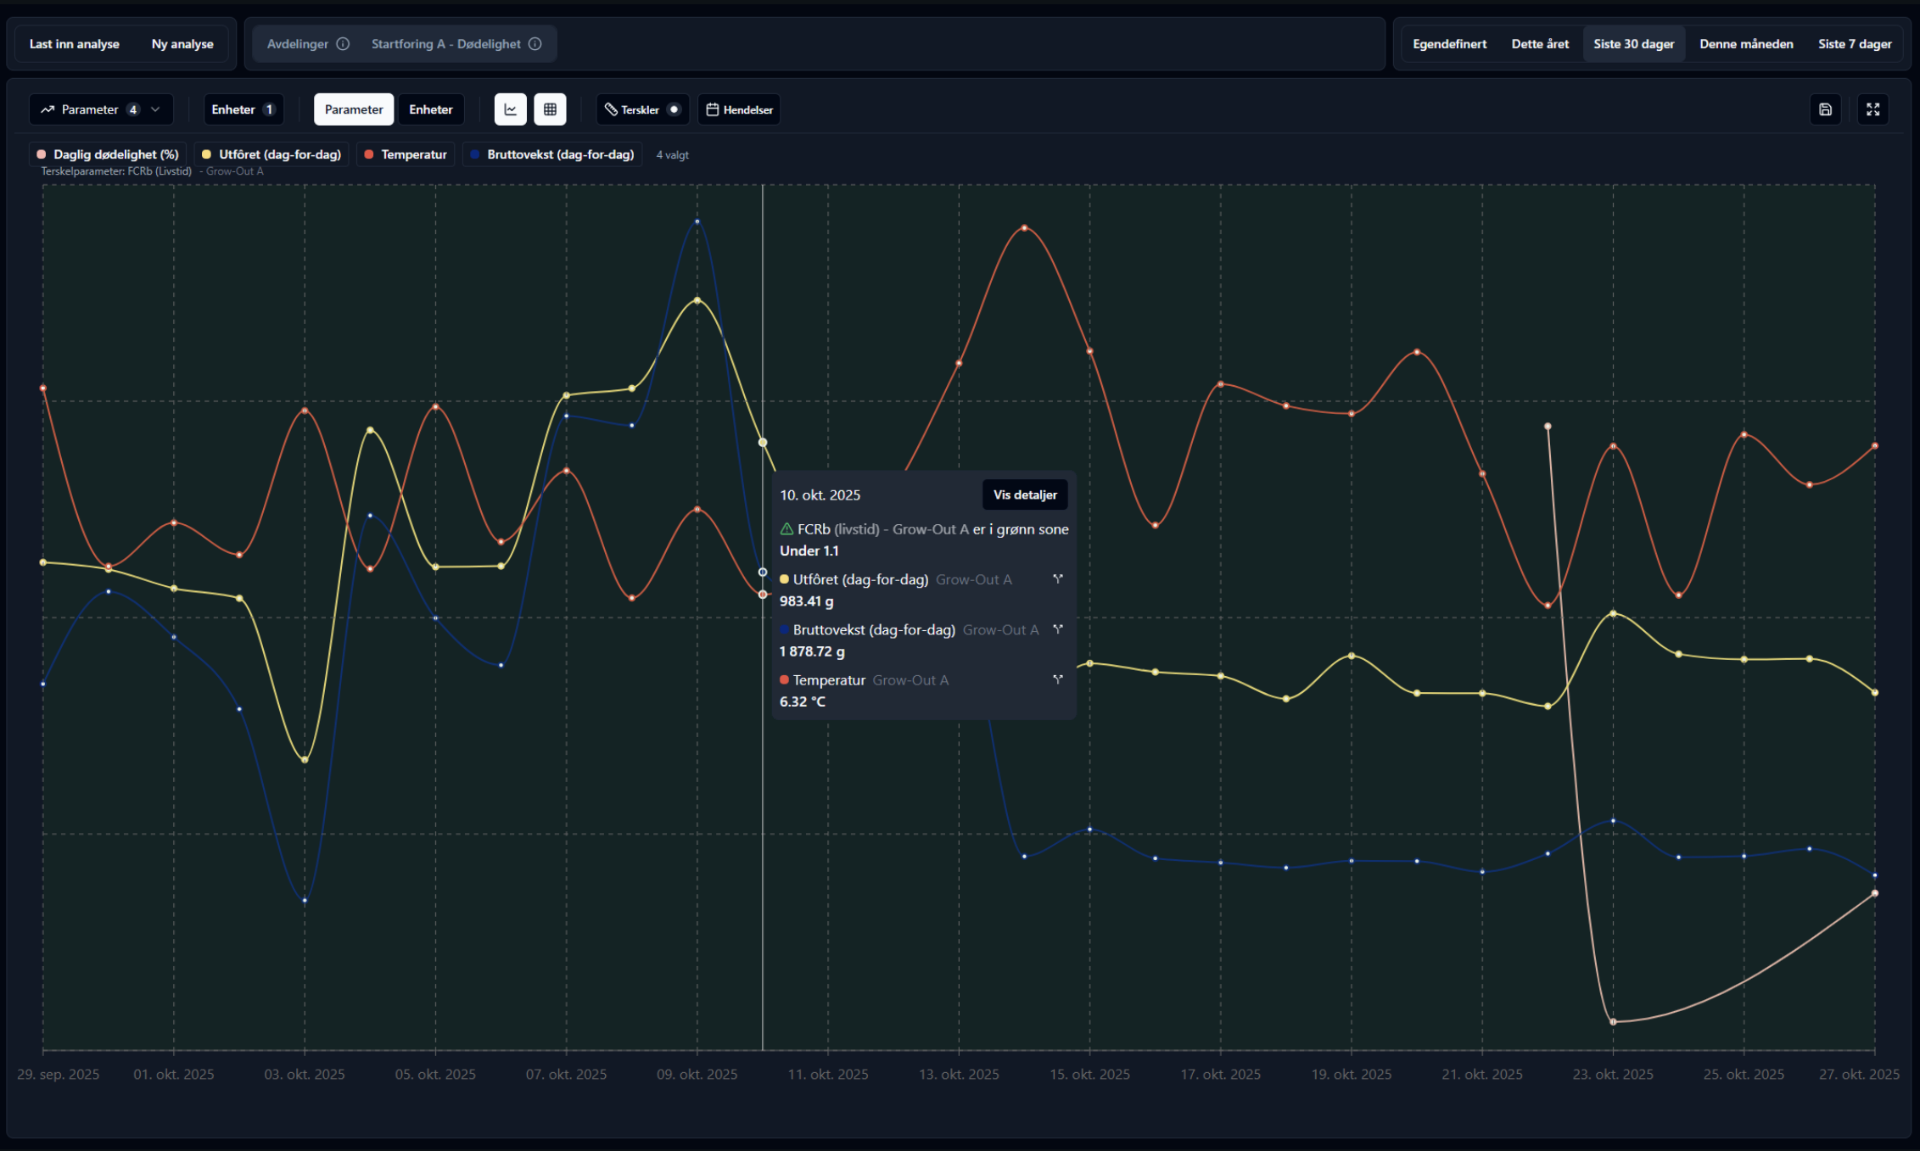1920x1151 pixels.
Task: Select the Siste 7 dager range tab
Action: (1854, 44)
